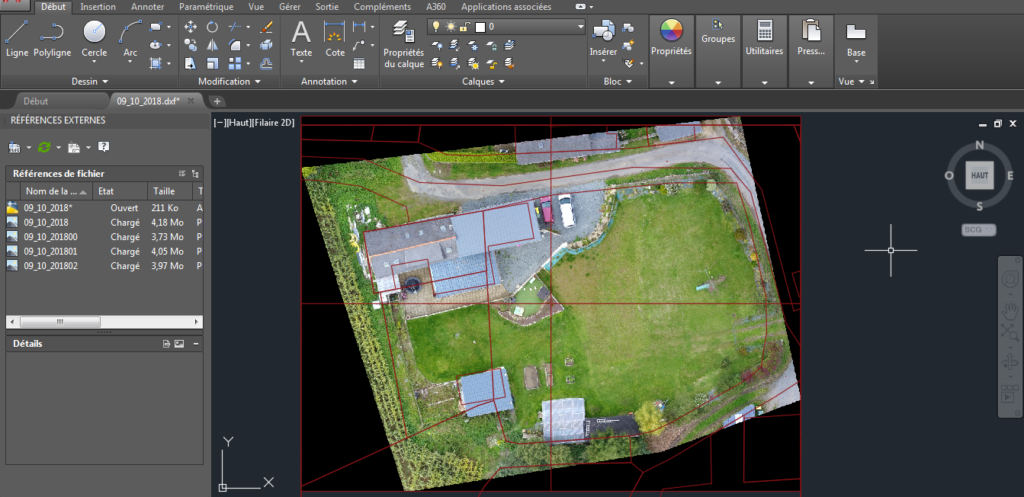Click the Rotate tool icon
Screen dimensions: 1024x497
[x=212, y=27]
